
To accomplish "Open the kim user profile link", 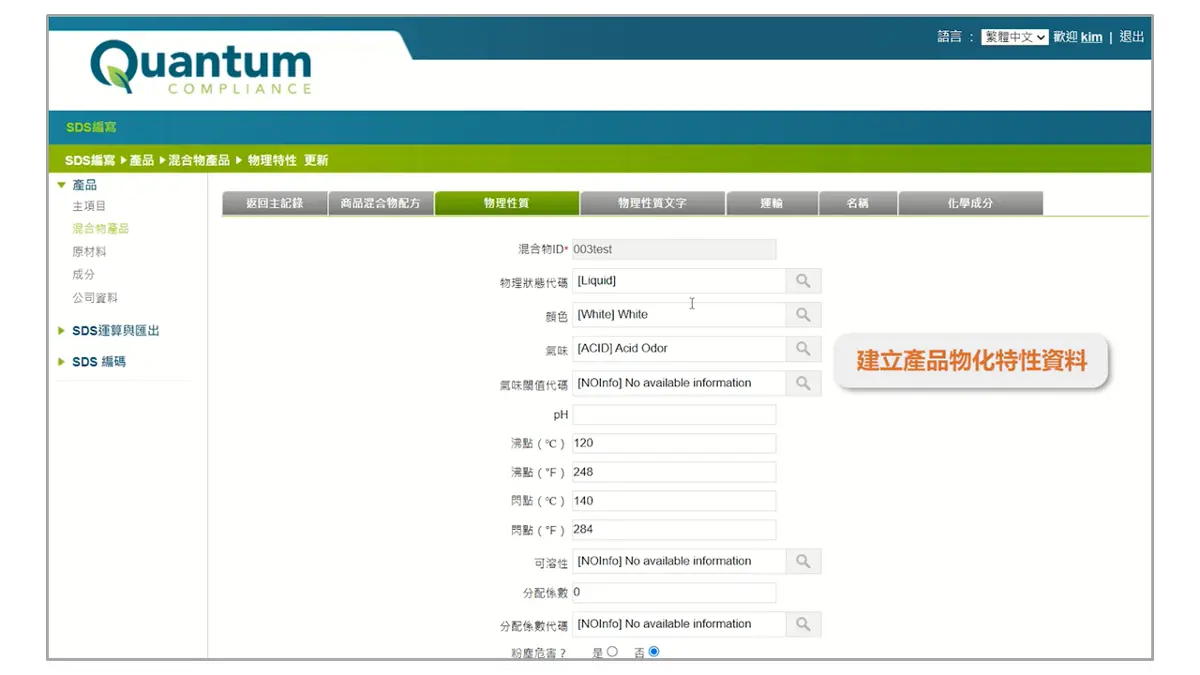I will pyautogui.click(x=1091, y=37).
